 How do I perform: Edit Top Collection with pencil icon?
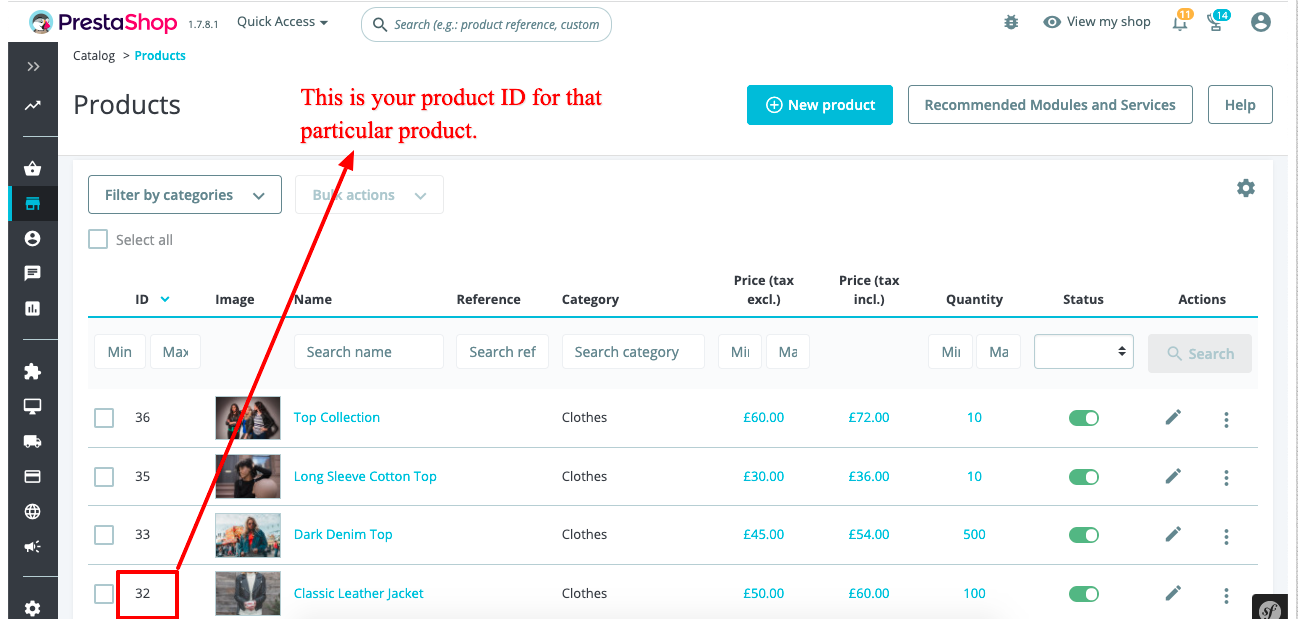pos(1173,417)
